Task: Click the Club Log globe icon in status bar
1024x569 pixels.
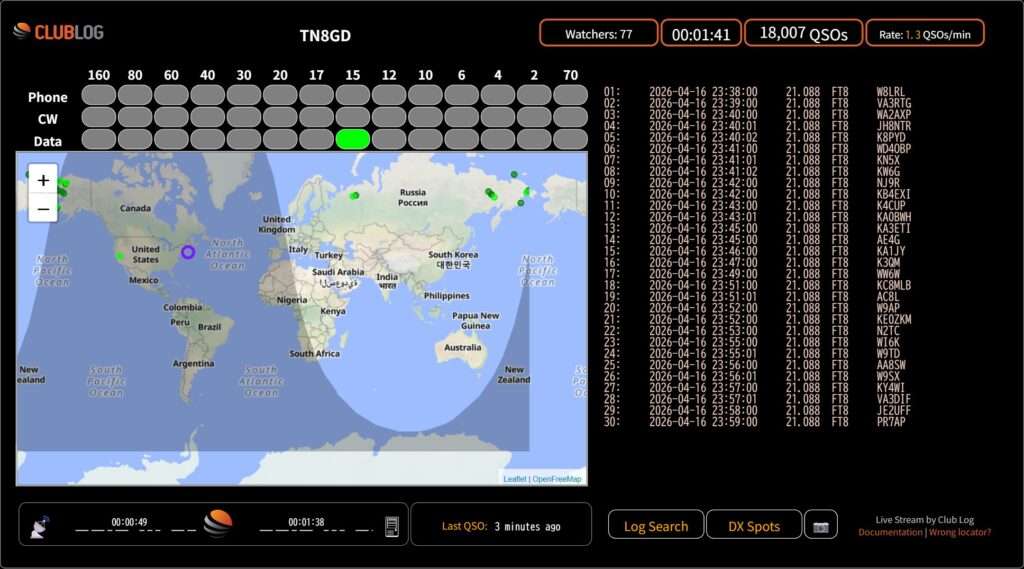Action: [217, 523]
